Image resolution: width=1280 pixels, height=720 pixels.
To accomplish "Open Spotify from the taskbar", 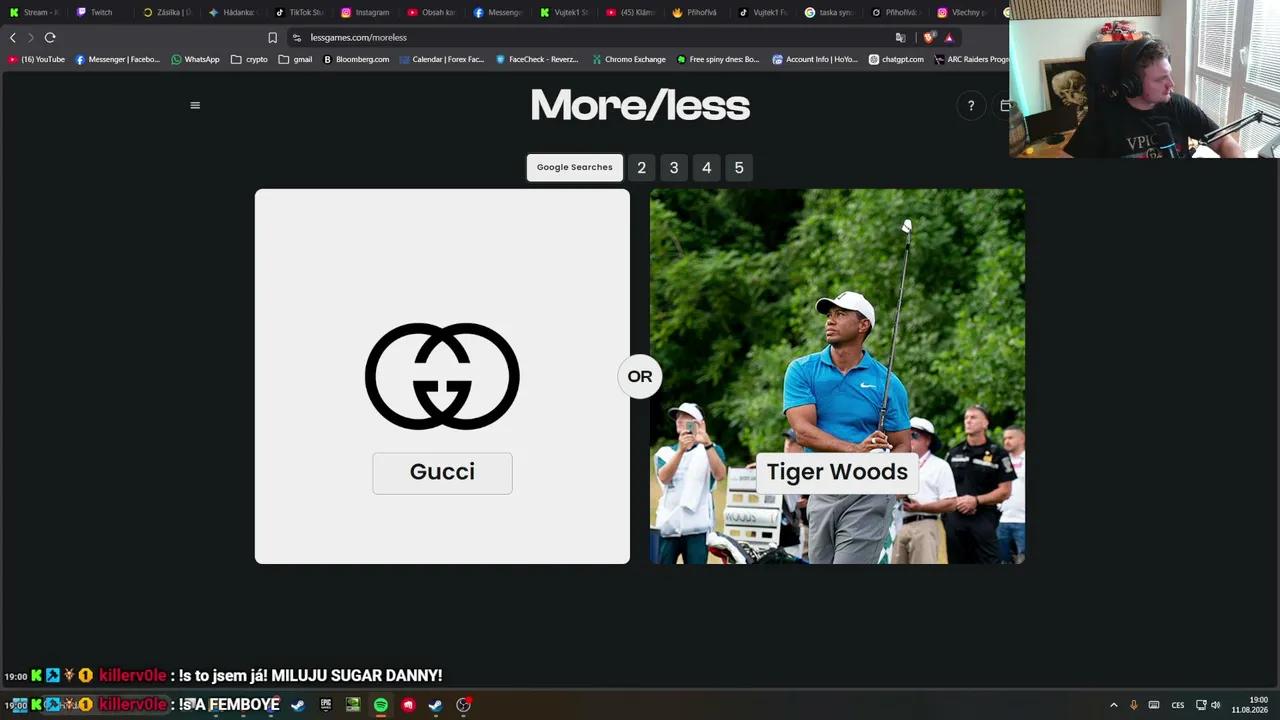I will 381,705.
